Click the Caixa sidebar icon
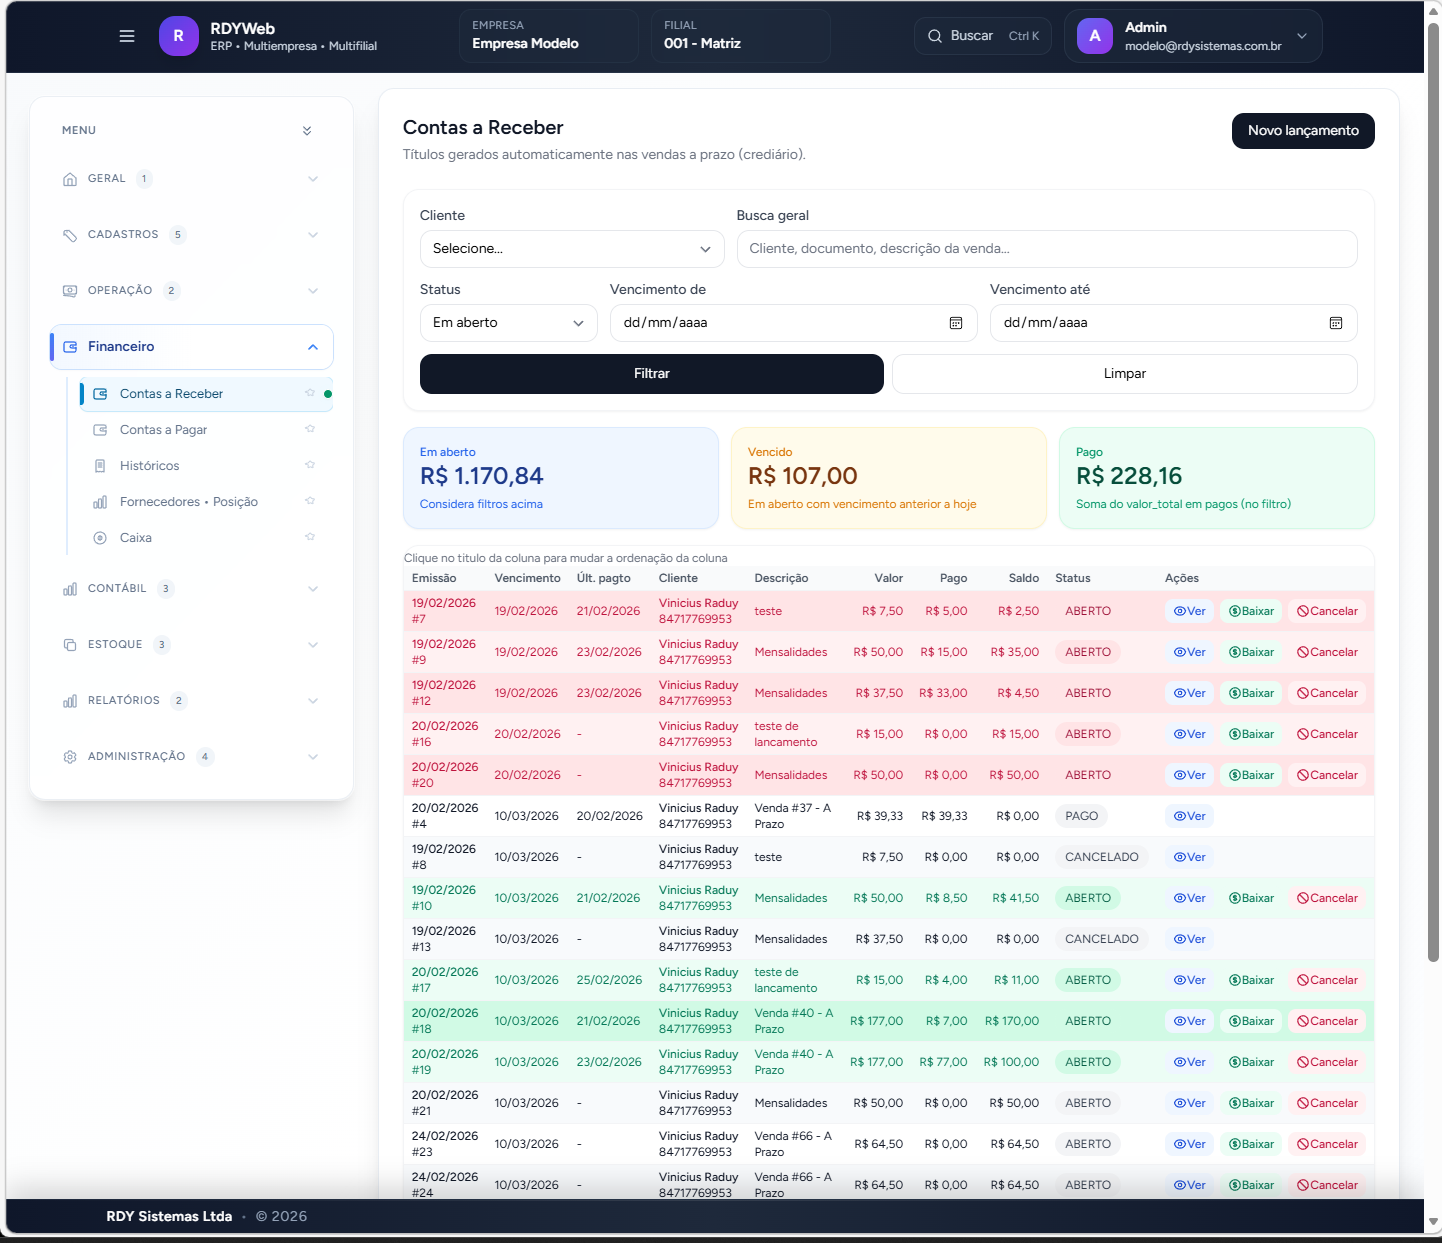The image size is (1442, 1243). 100,538
